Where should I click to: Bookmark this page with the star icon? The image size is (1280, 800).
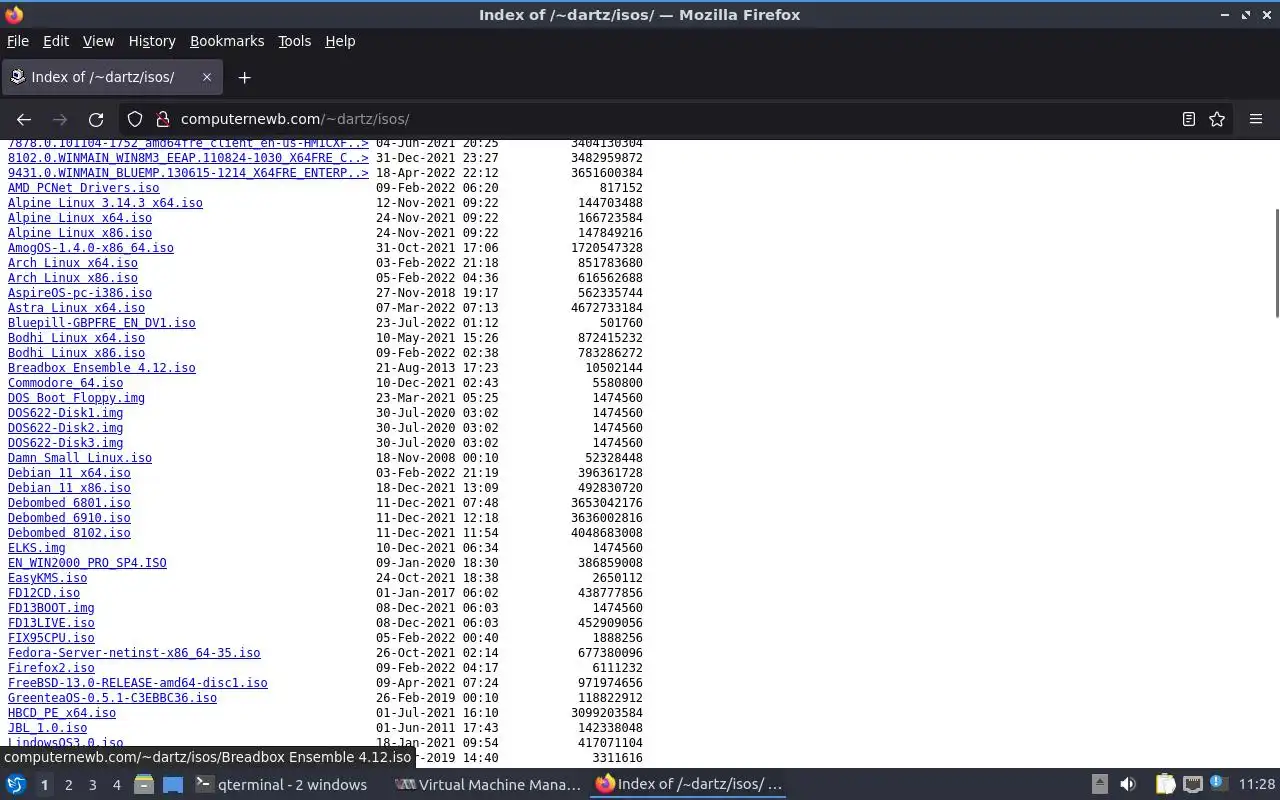[x=1217, y=119]
